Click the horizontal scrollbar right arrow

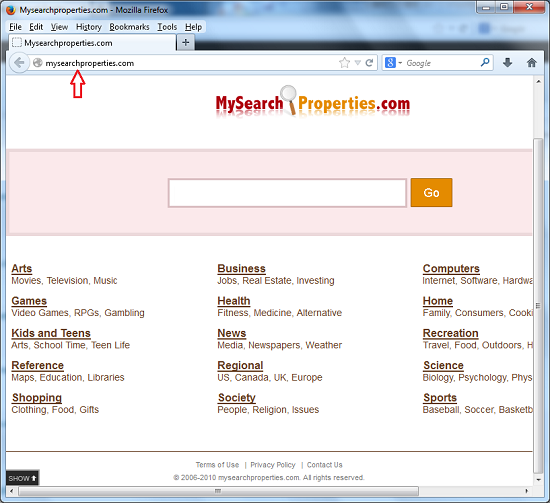click(x=526, y=491)
